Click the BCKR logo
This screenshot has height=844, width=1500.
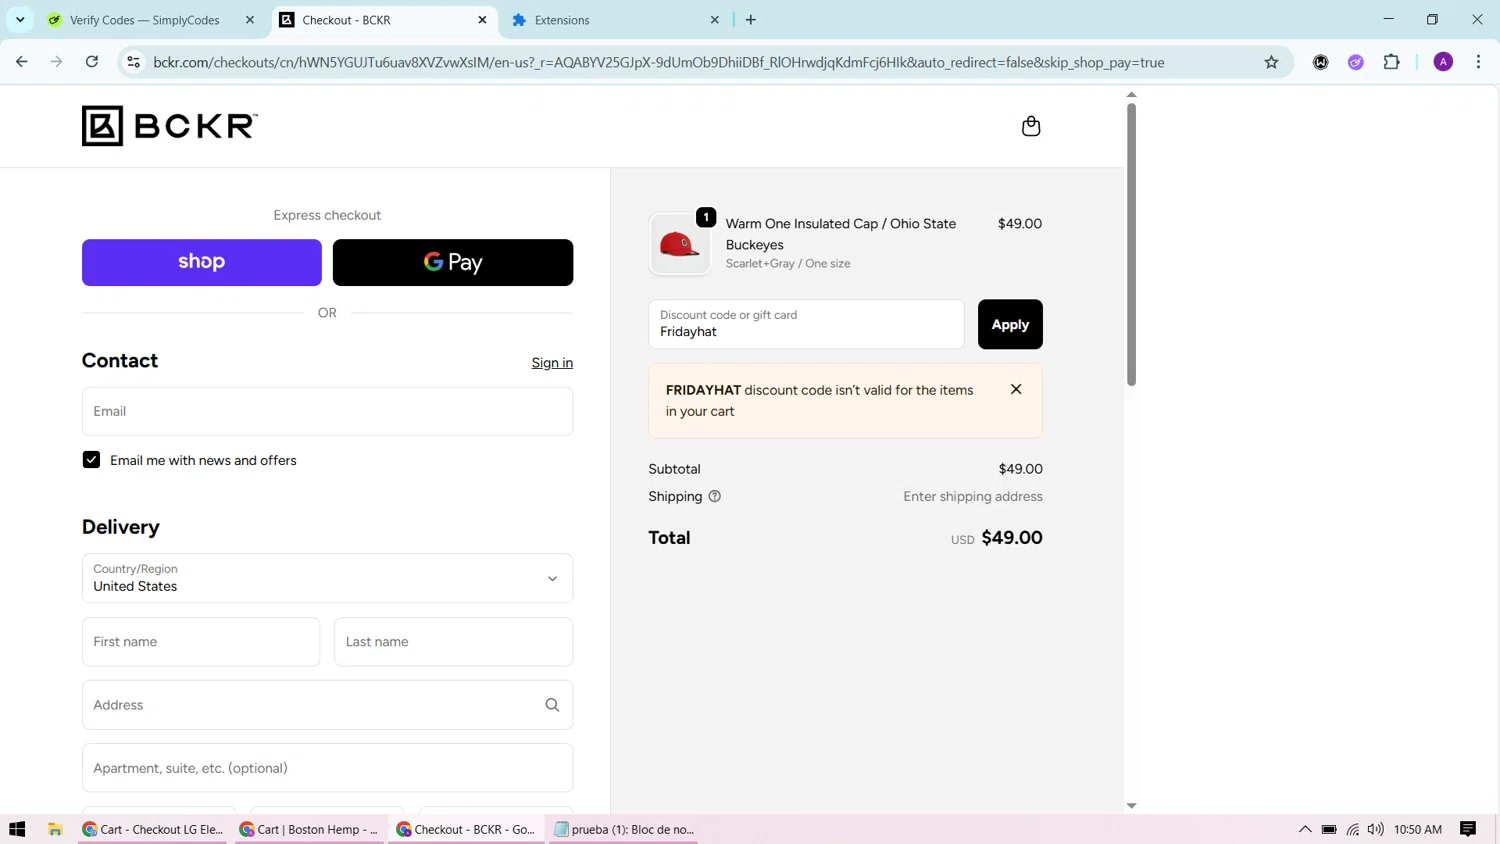(x=170, y=126)
